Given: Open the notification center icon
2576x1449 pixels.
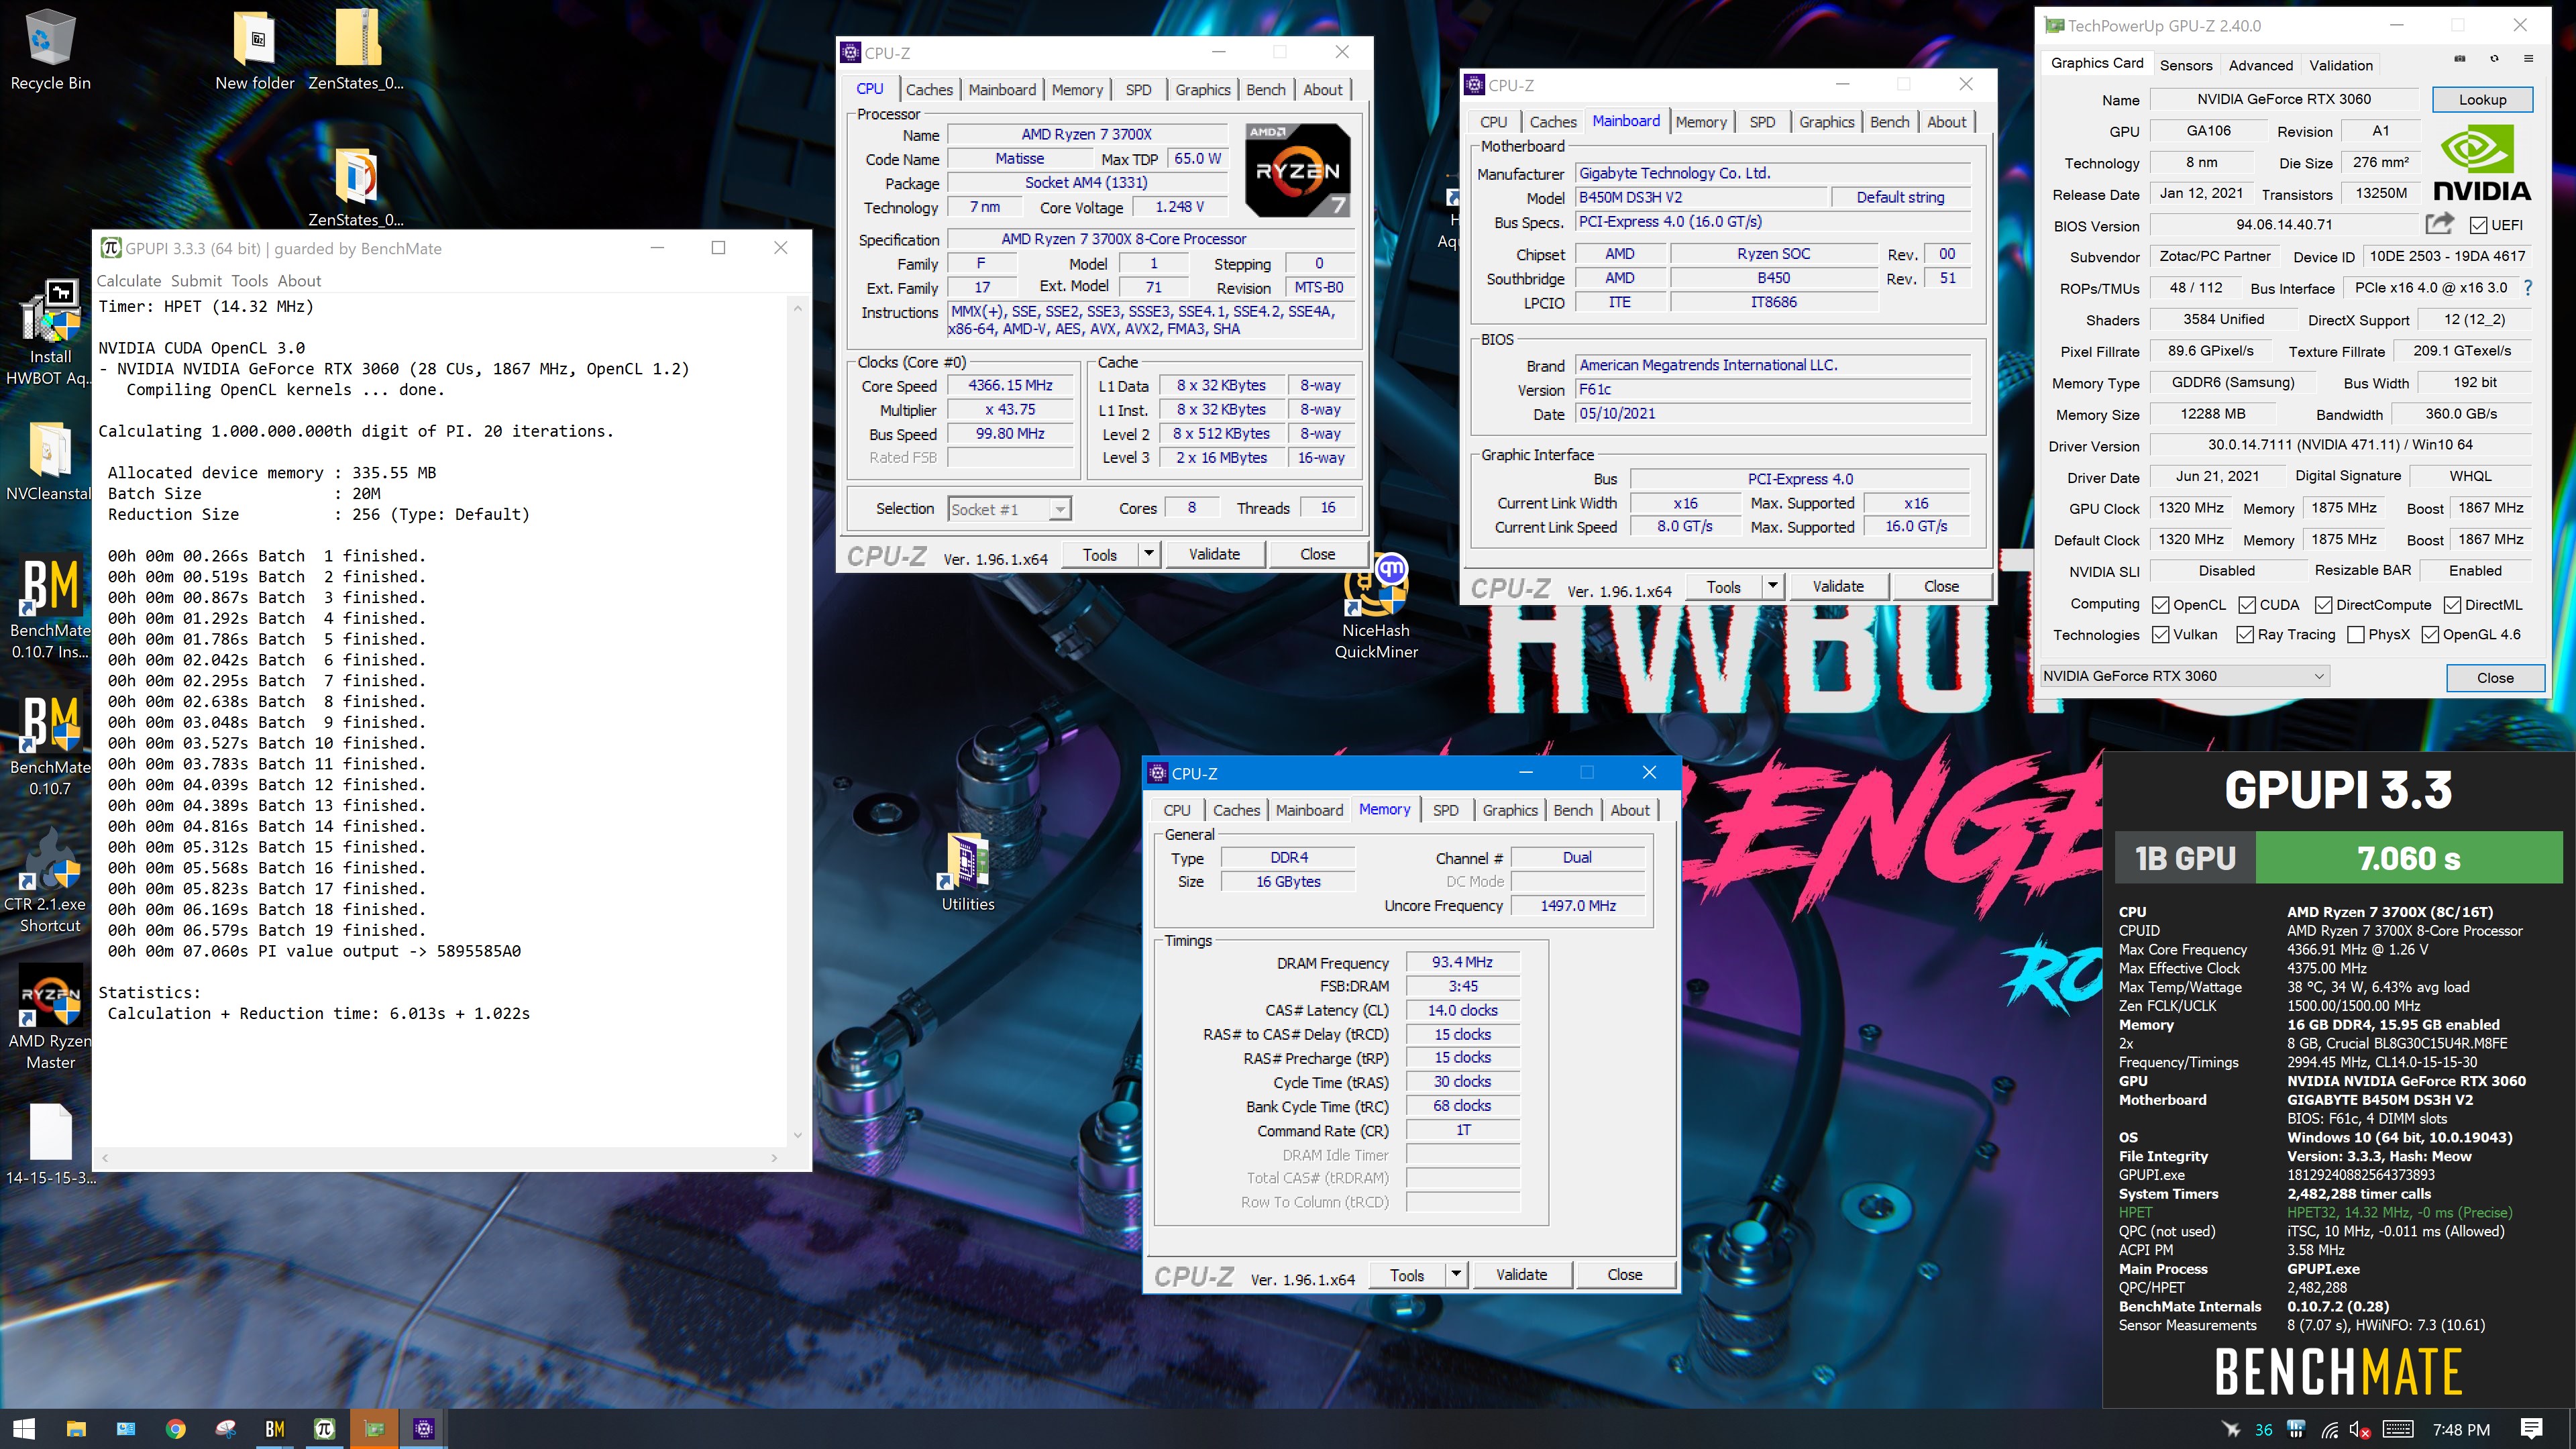Looking at the screenshot, I should click(x=2531, y=1429).
